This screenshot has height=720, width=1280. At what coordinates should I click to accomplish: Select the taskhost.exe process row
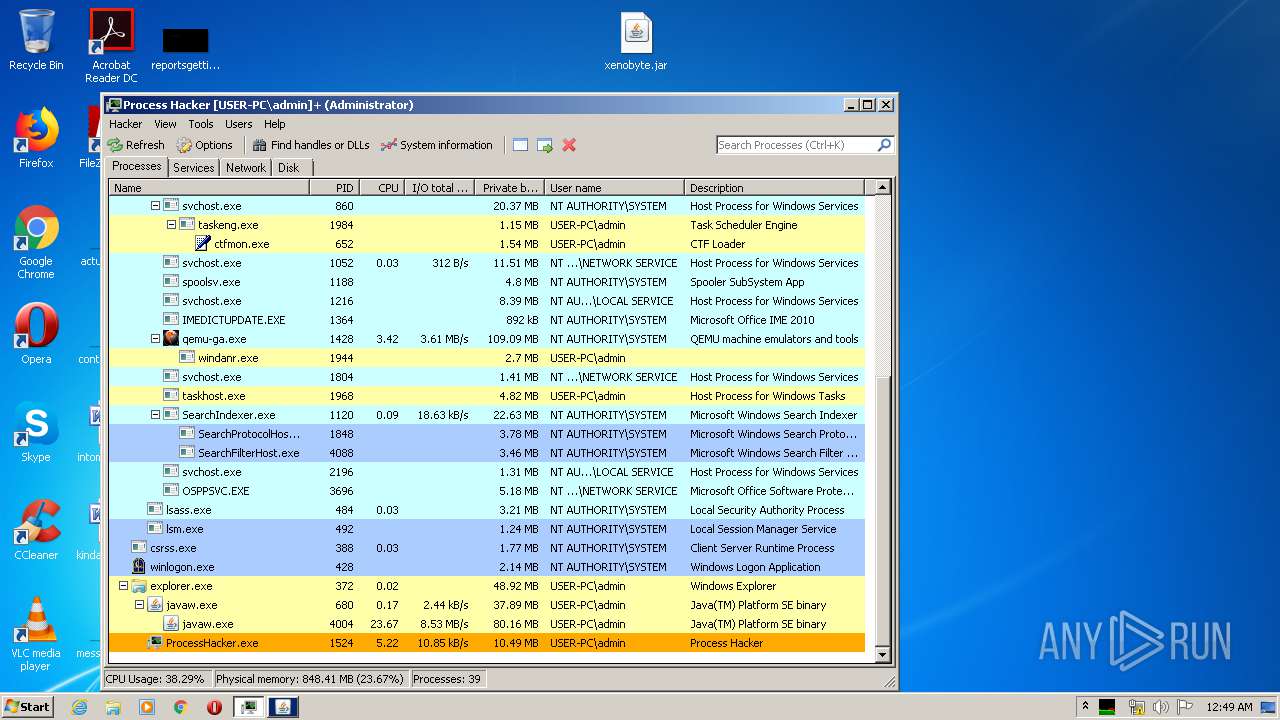(487, 396)
